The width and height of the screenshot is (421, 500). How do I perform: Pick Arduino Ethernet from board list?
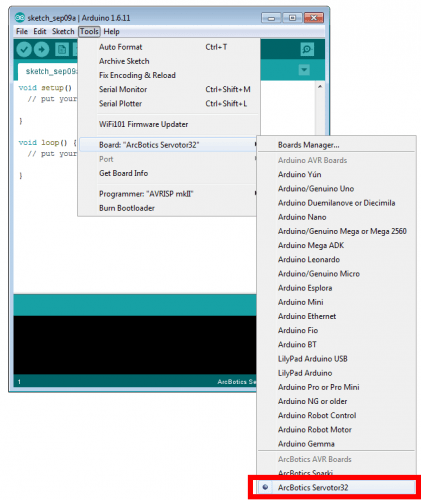337,316
